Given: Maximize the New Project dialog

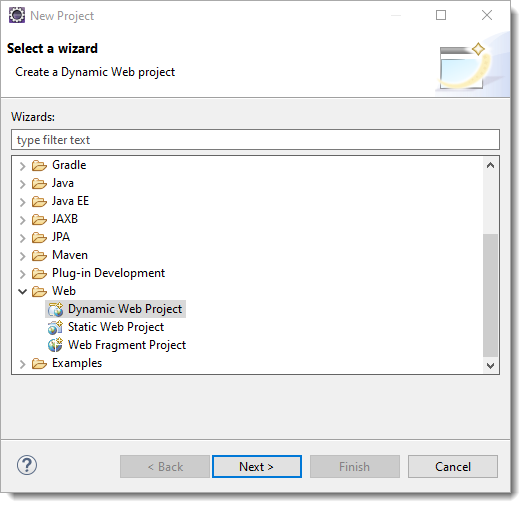Looking at the screenshot, I should (441, 15).
